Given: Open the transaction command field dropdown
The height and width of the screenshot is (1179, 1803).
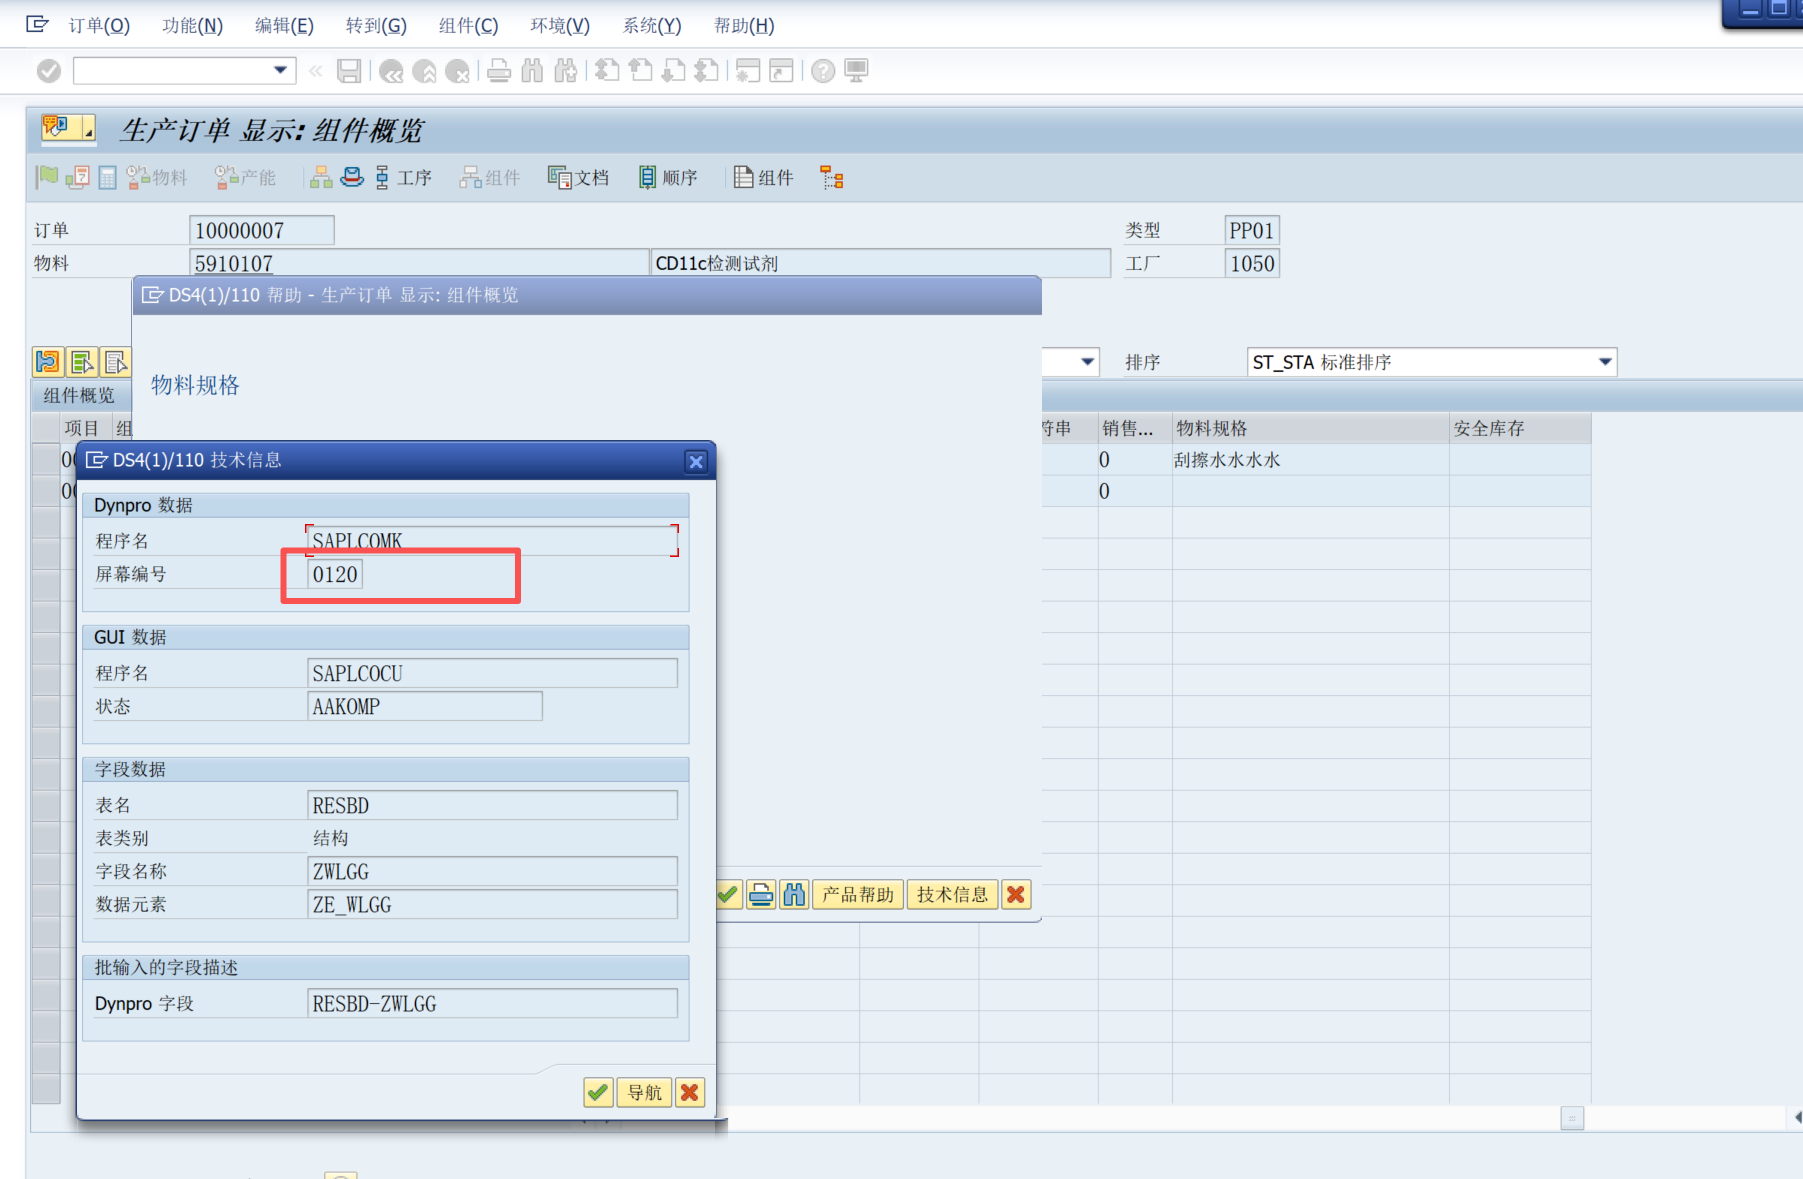Looking at the screenshot, I should coord(280,70).
